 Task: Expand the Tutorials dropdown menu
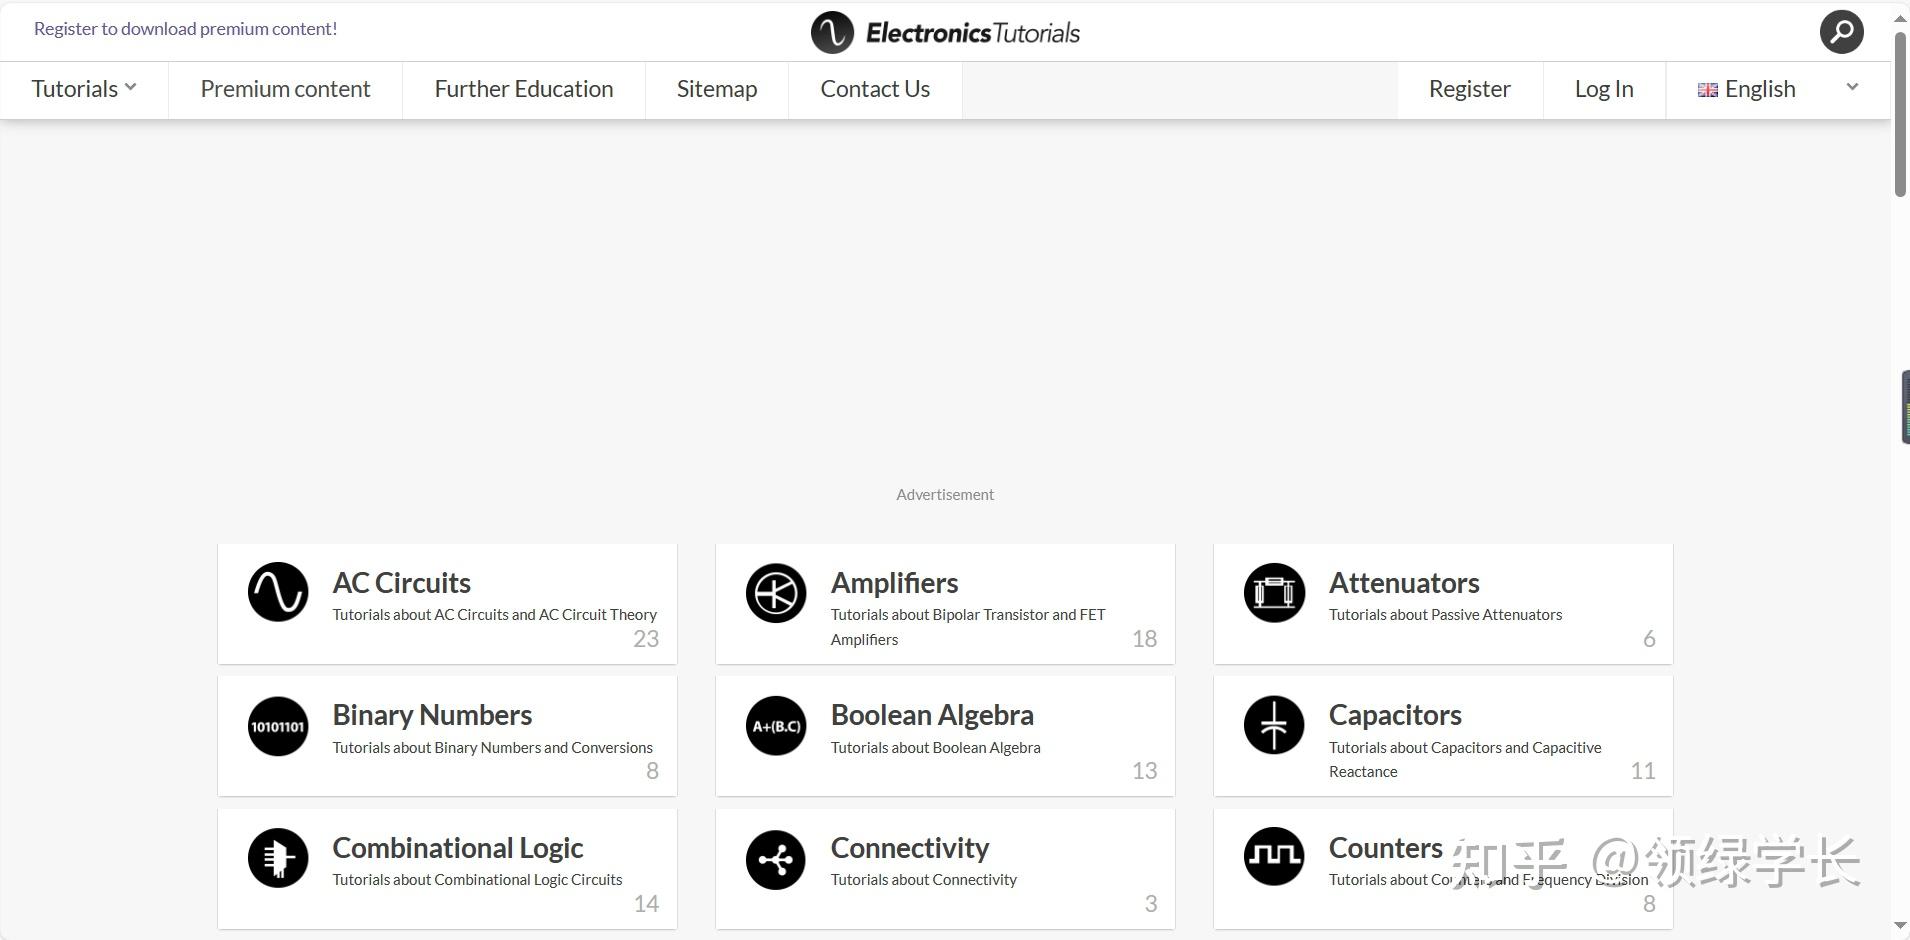pos(84,89)
